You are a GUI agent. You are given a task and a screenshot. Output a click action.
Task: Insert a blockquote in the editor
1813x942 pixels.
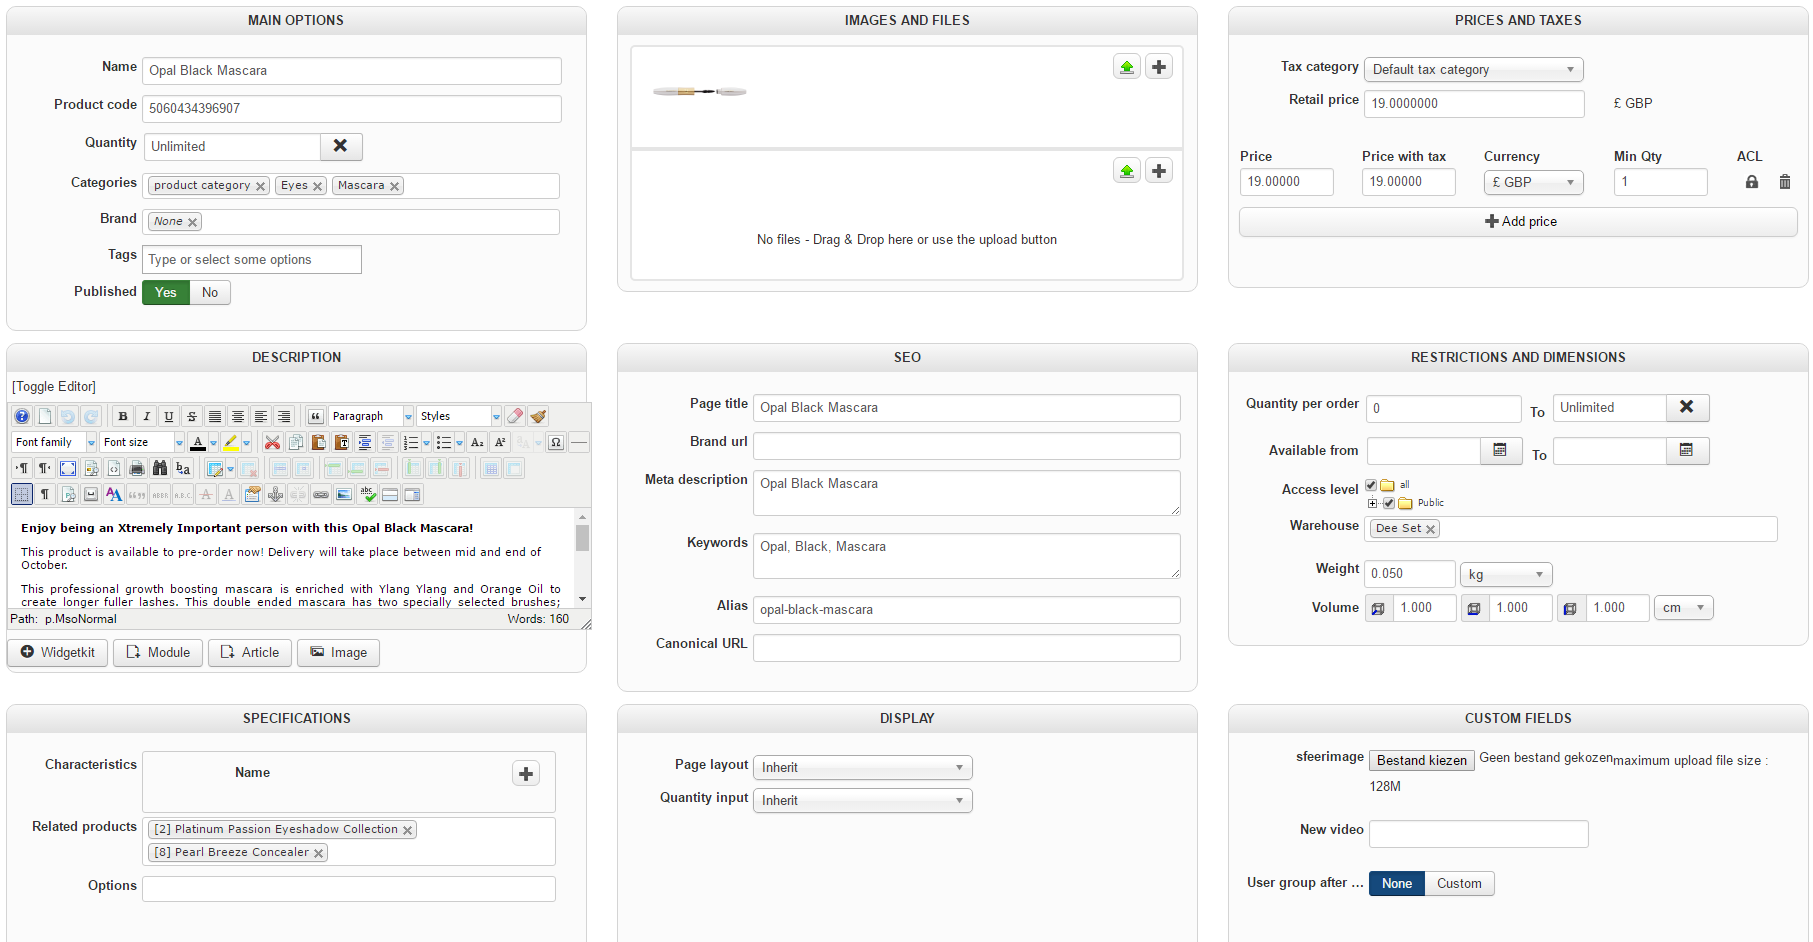pos(316,416)
